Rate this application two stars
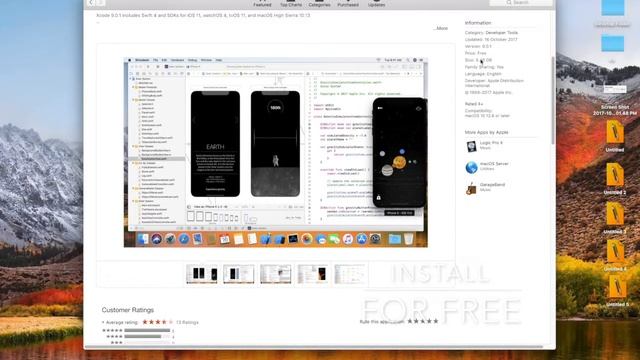The image size is (640, 360). tap(416, 321)
